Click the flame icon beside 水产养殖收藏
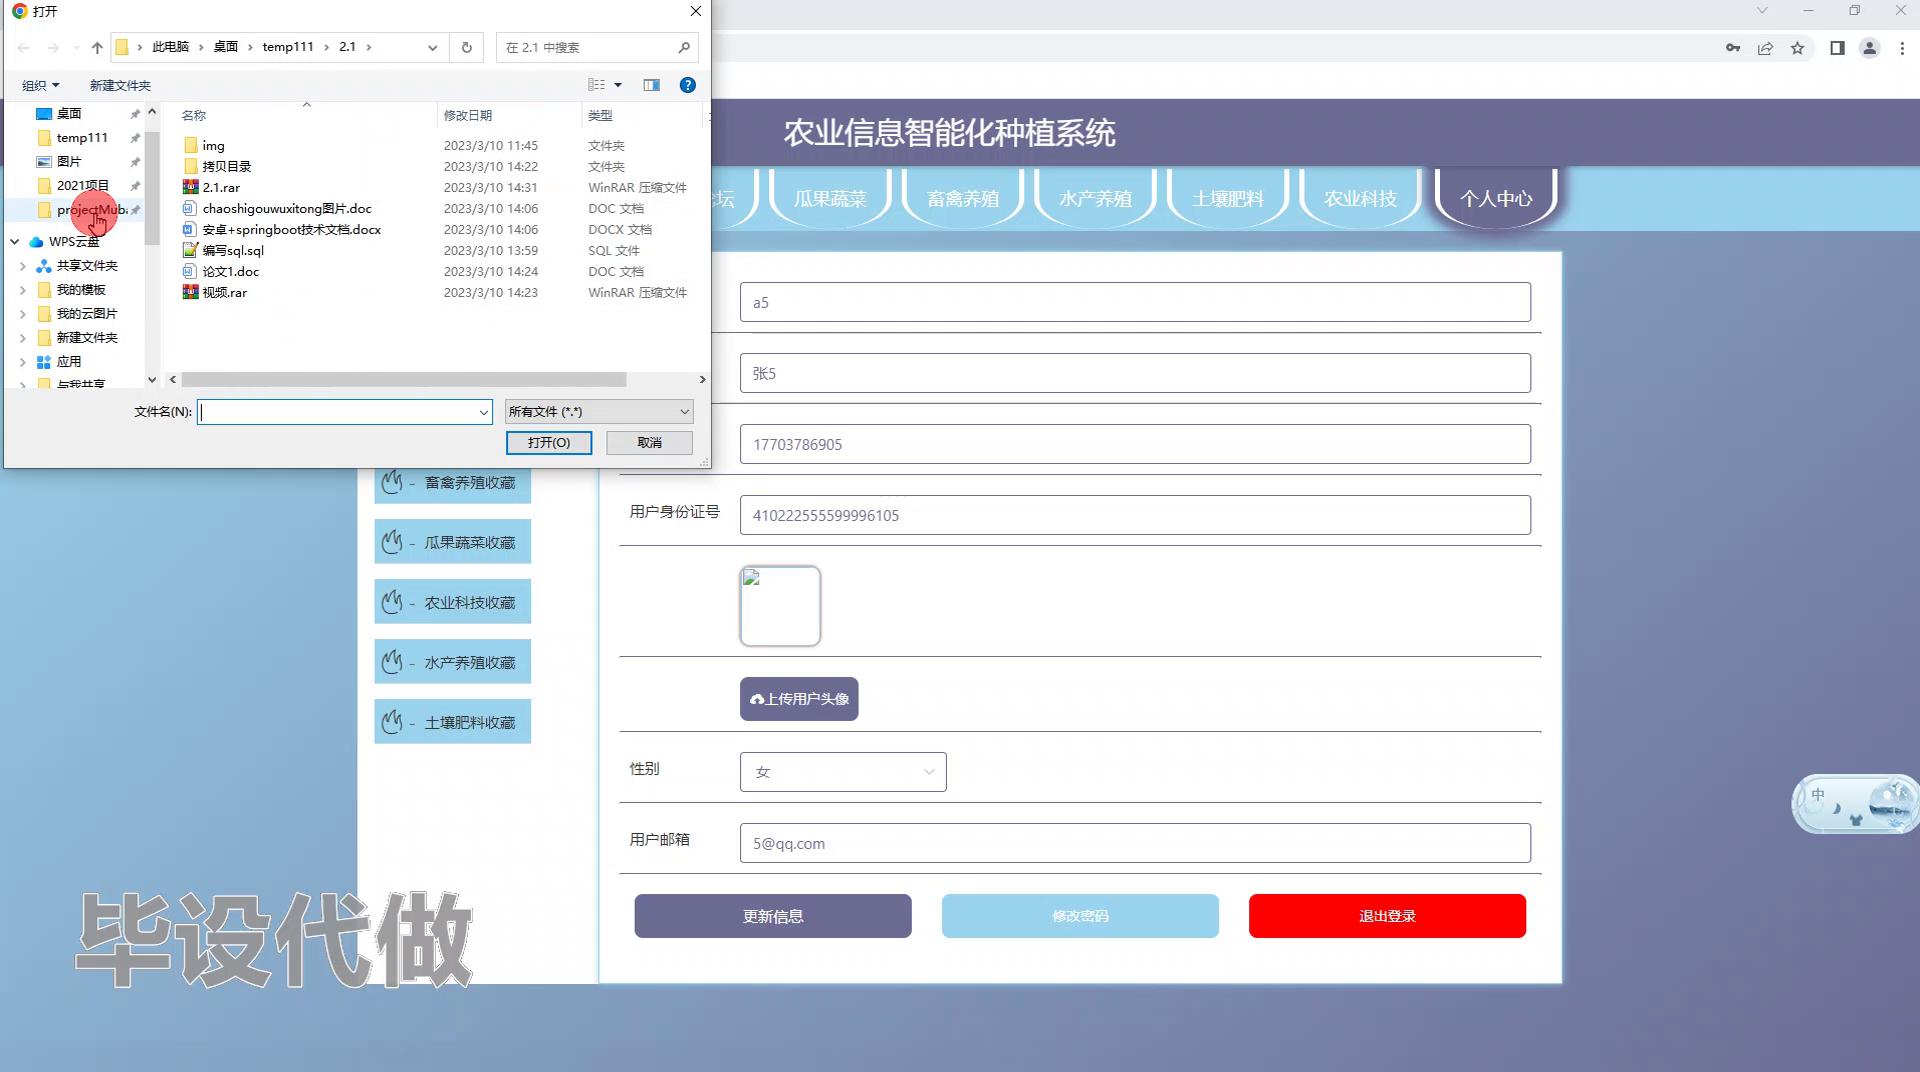The height and width of the screenshot is (1072, 1920). point(392,662)
